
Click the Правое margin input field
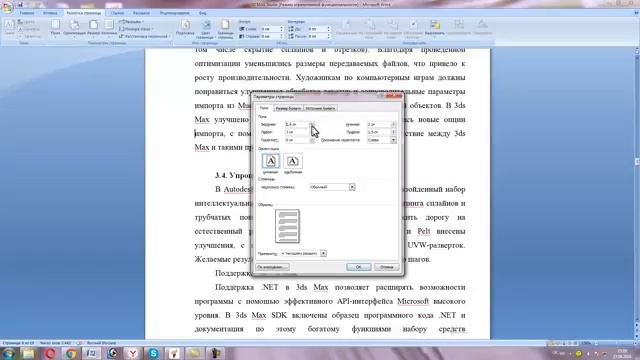pyautogui.click(x=379, y=132)
